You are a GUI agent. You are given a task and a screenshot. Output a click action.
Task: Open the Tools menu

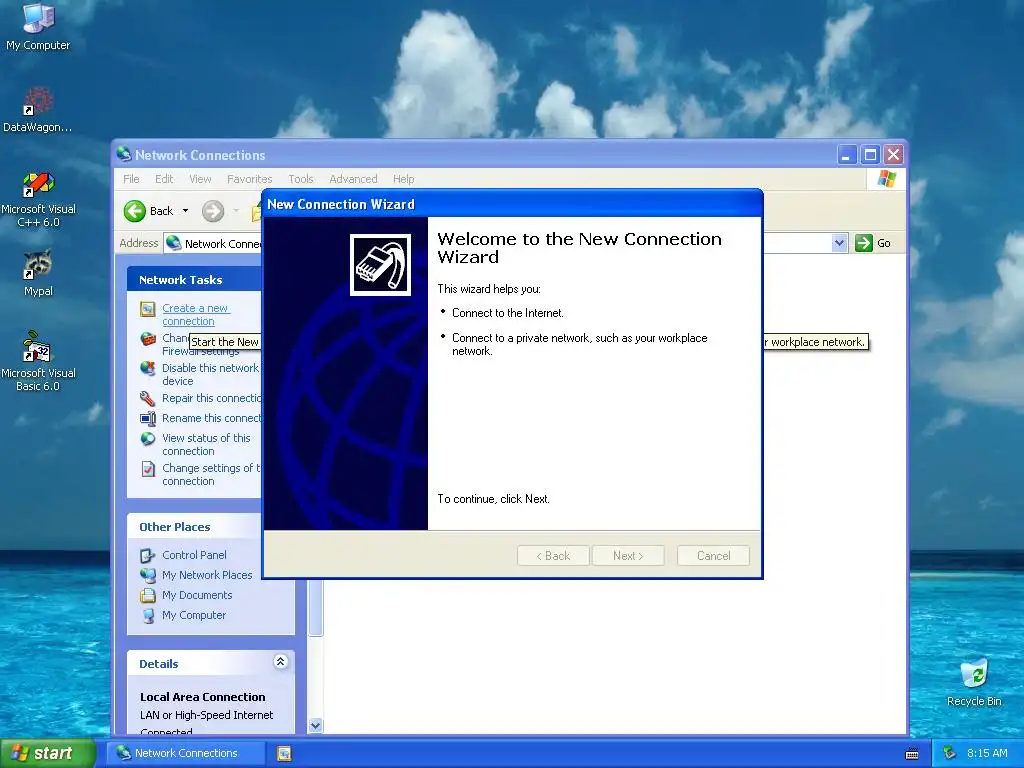[x=301, y=179]
